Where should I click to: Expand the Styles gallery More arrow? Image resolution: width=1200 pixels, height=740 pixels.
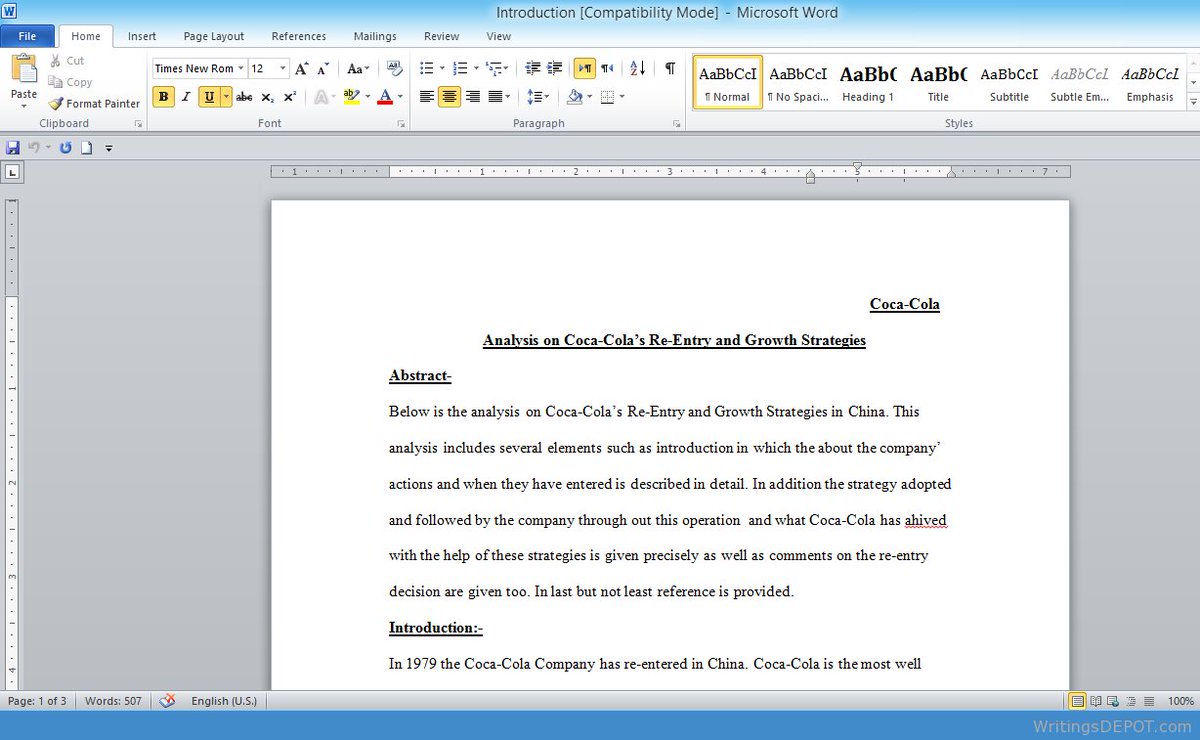pyautogui.click(x=1193, y=102)
